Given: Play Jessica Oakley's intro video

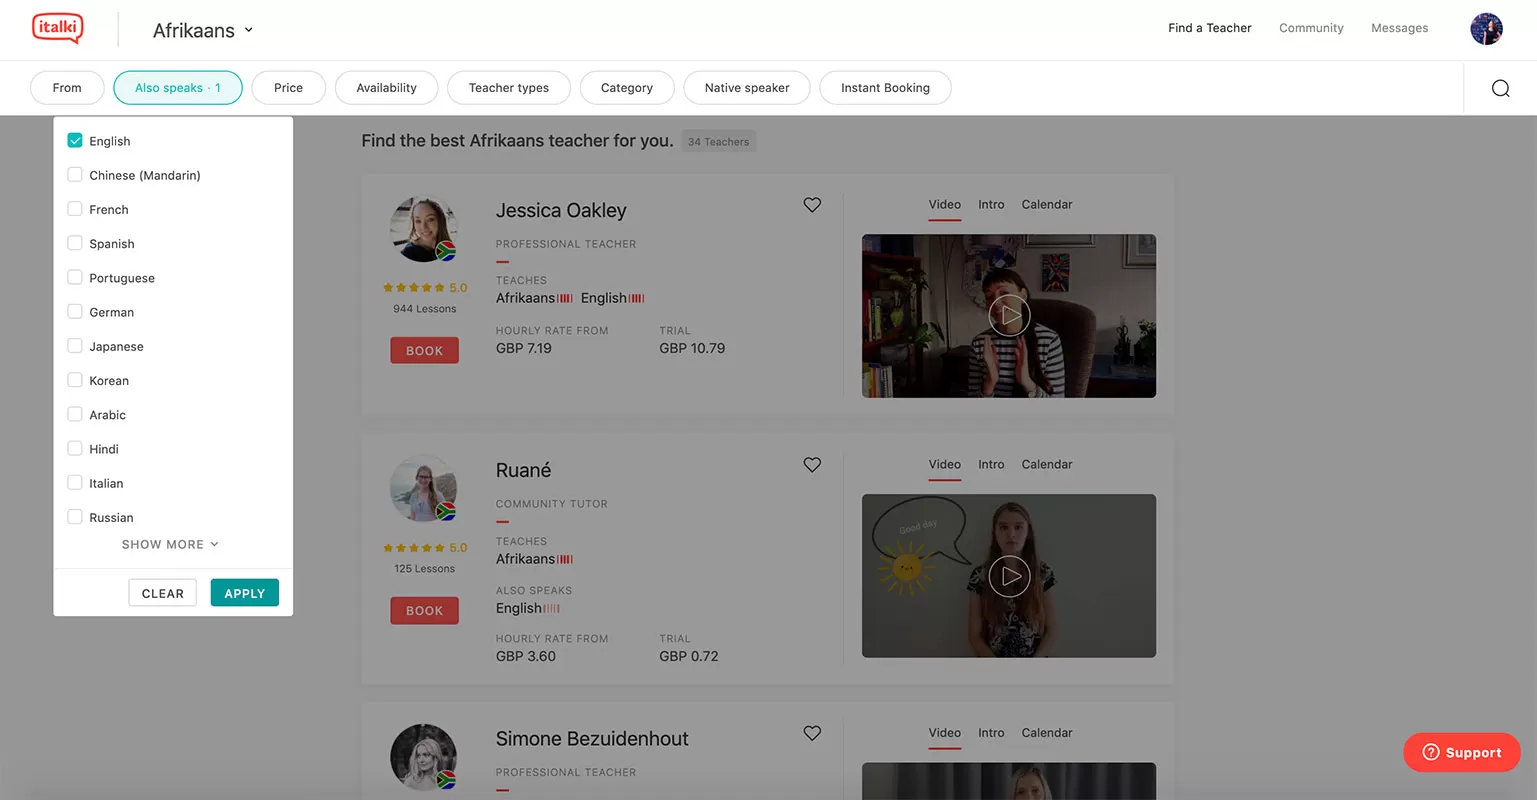Looking at the screenshot, I should point(1009,316).
